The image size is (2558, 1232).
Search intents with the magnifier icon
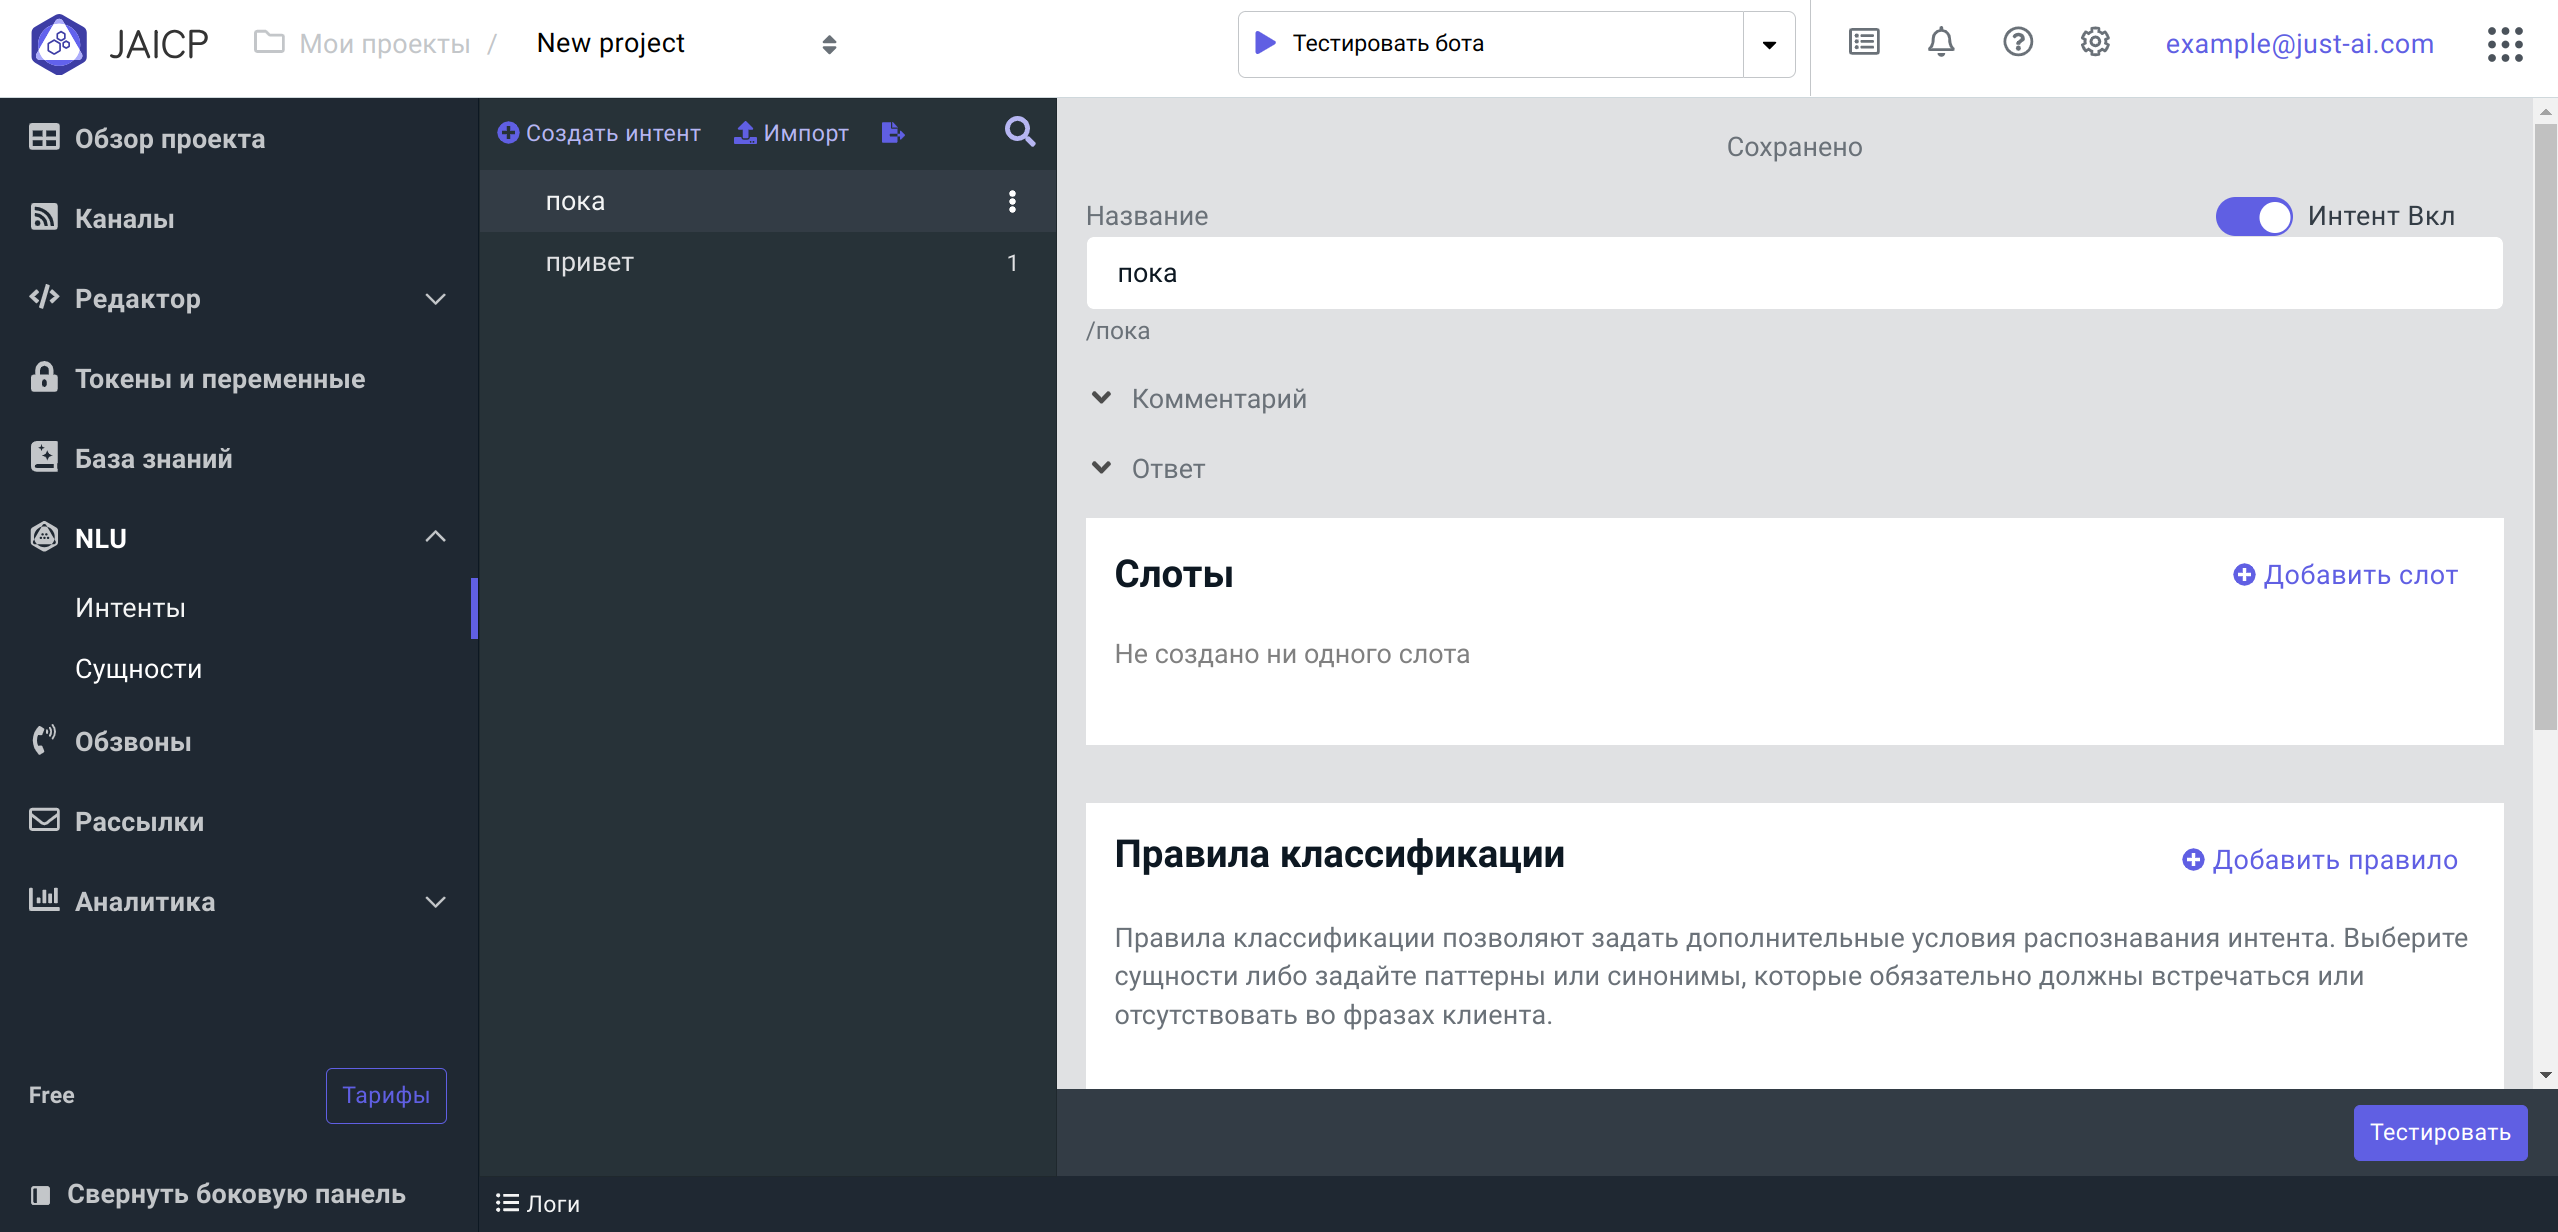pos(1018,131)
